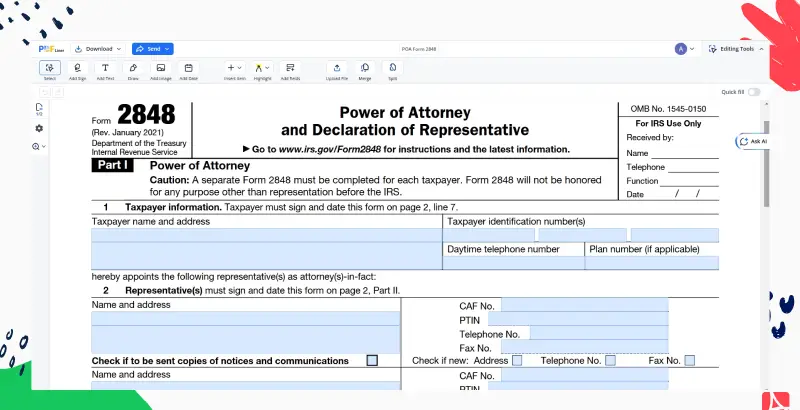Screen dimensions: 800x410
Task: Click the second representative CAF No. field
Action: click(585, 375)
